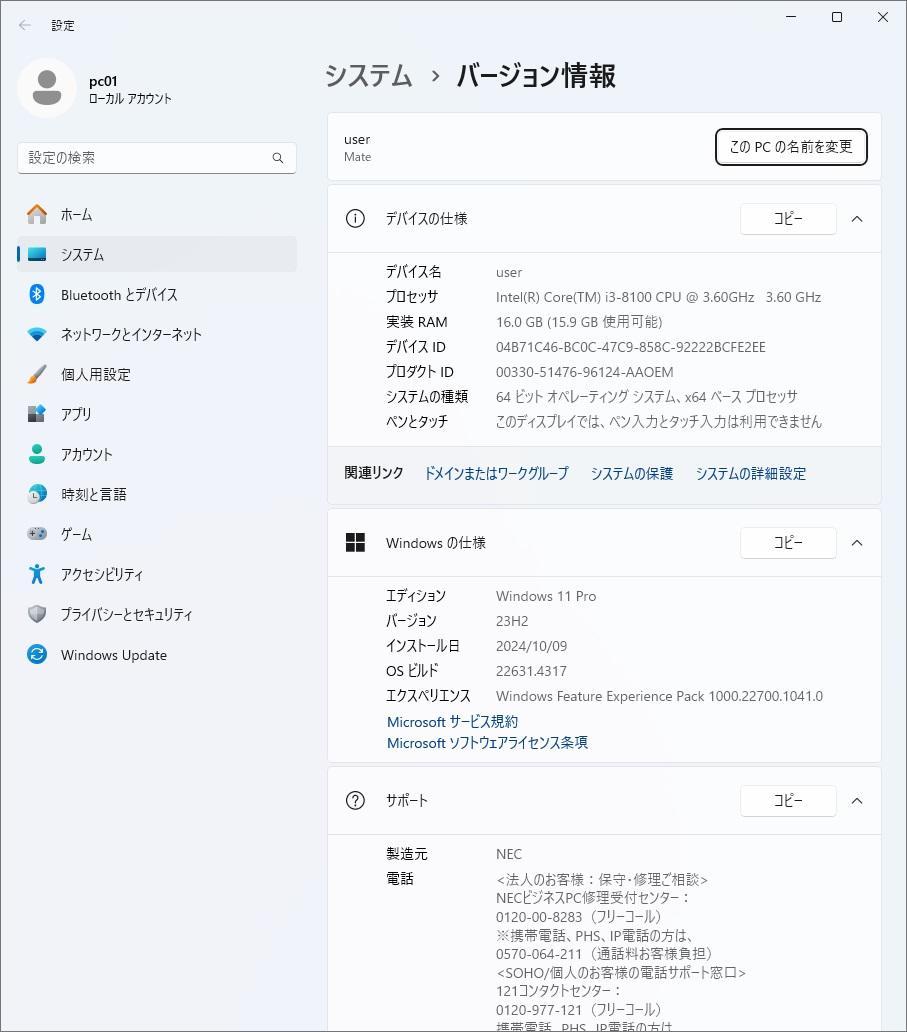Click the manufacturer value NEC
Viewport: 907px width, 1032px height.
coord(509,854)
